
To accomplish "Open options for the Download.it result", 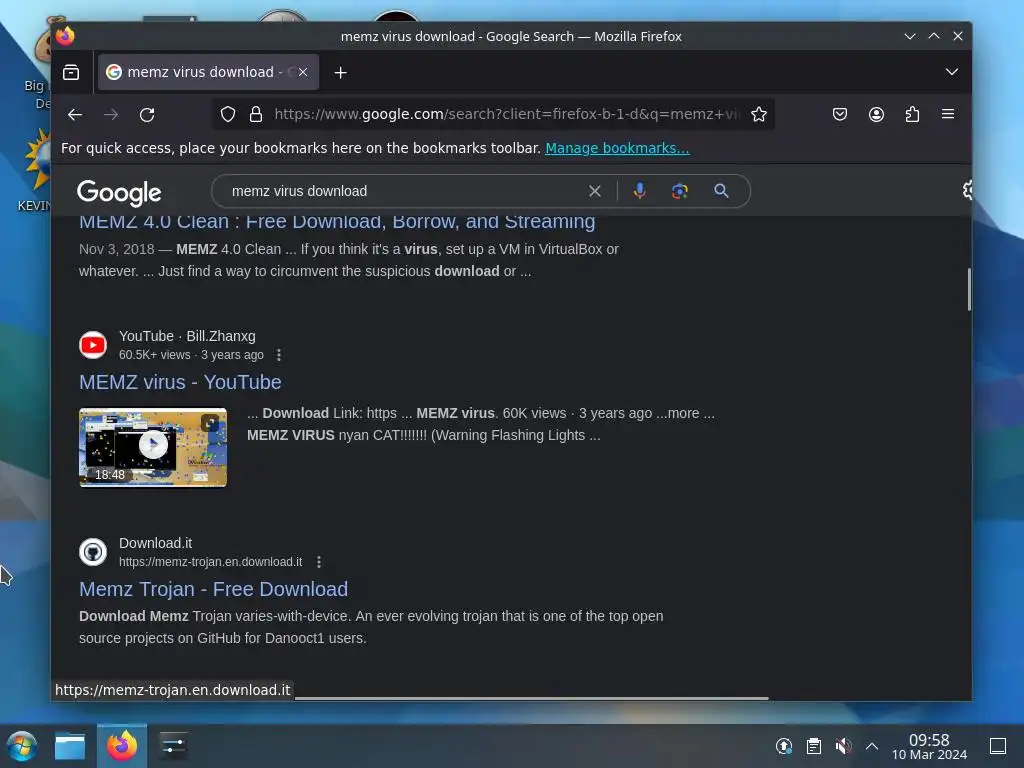I will (x=319, y=562).
